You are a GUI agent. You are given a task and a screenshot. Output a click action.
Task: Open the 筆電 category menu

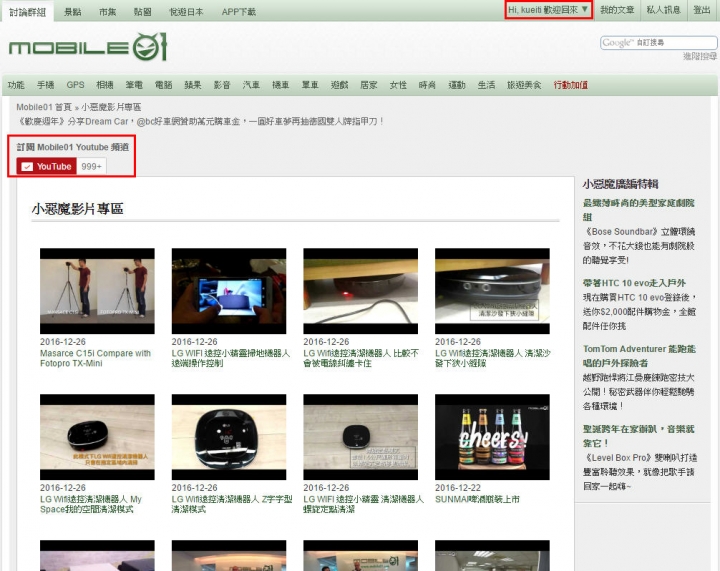coord(134,85)
